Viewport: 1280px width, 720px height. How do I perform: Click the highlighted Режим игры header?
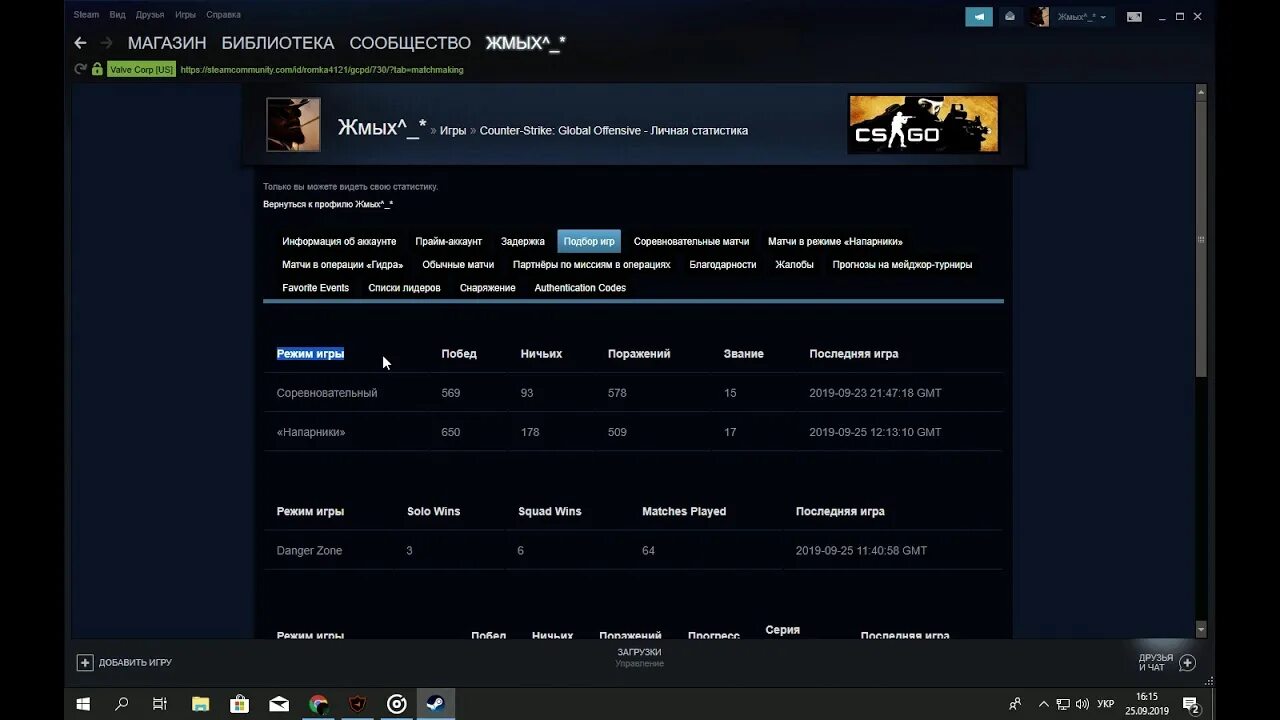coord(310,354)
